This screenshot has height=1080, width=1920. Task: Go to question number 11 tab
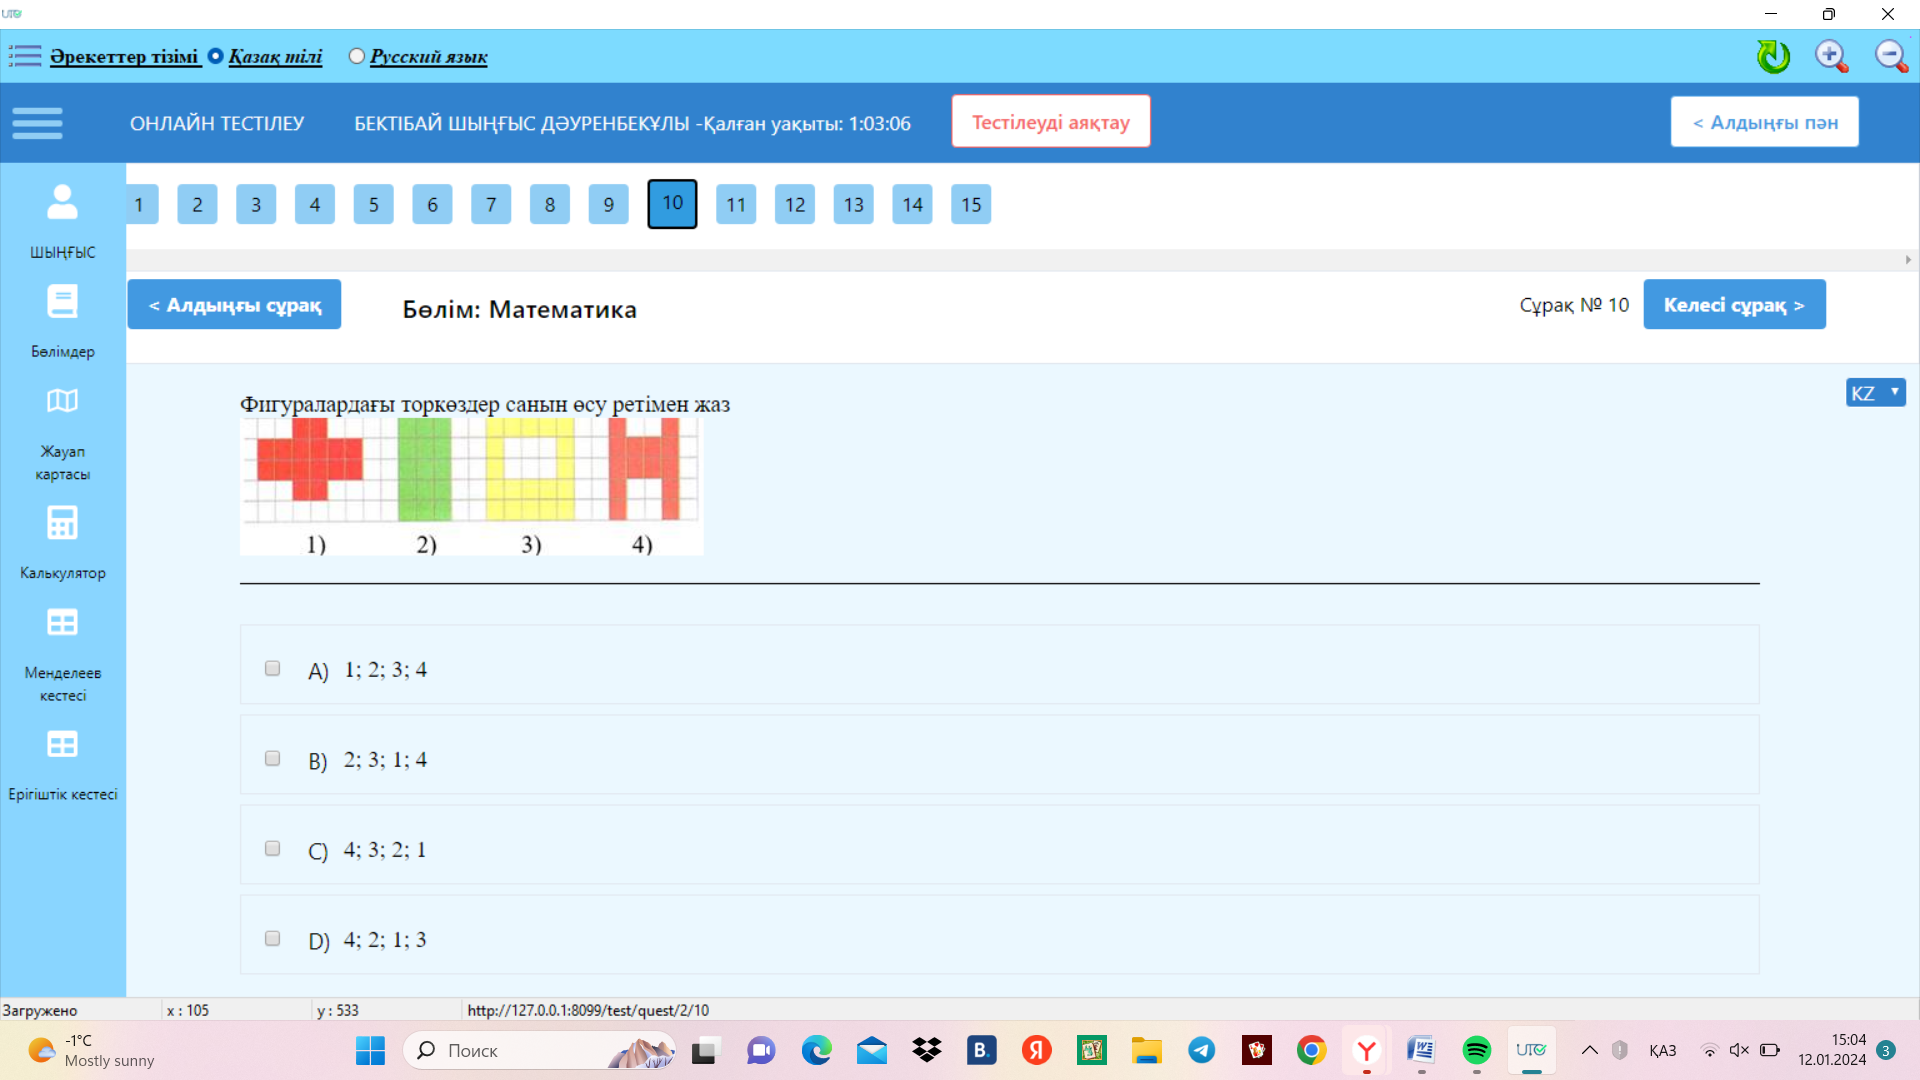736,205
